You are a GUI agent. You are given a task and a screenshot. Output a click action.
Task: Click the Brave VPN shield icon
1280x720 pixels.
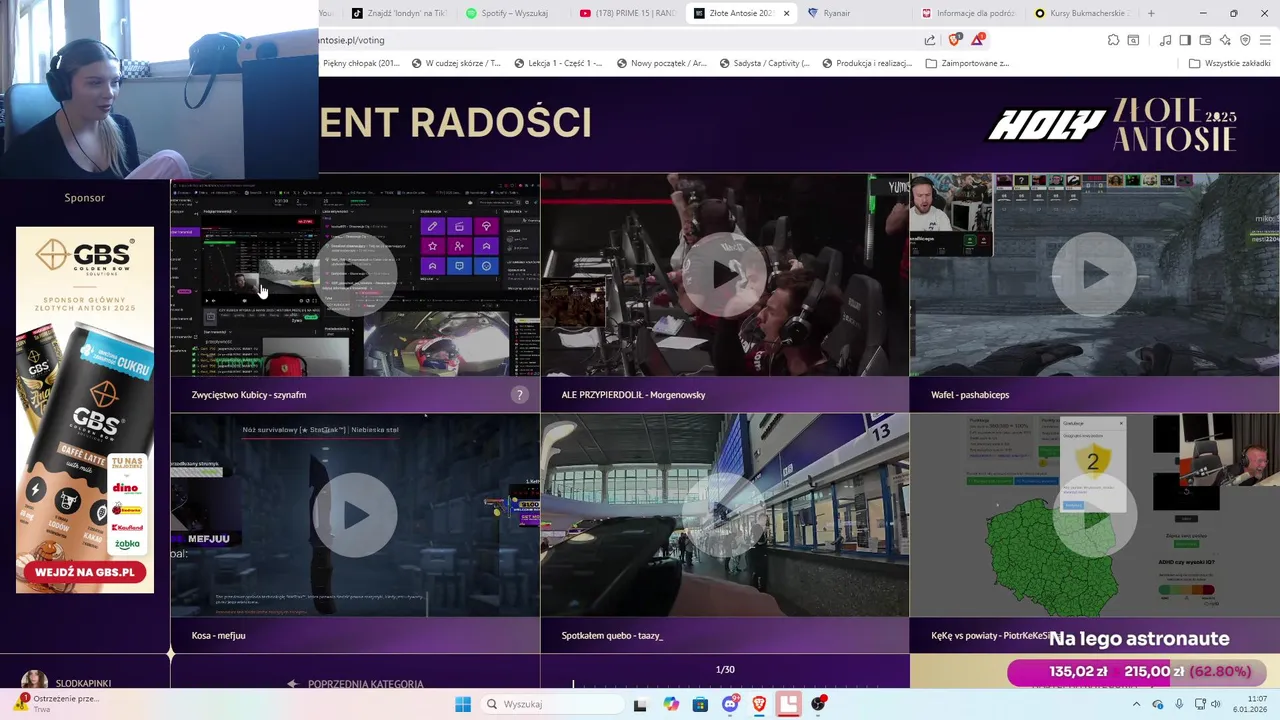click(1245, 40)
